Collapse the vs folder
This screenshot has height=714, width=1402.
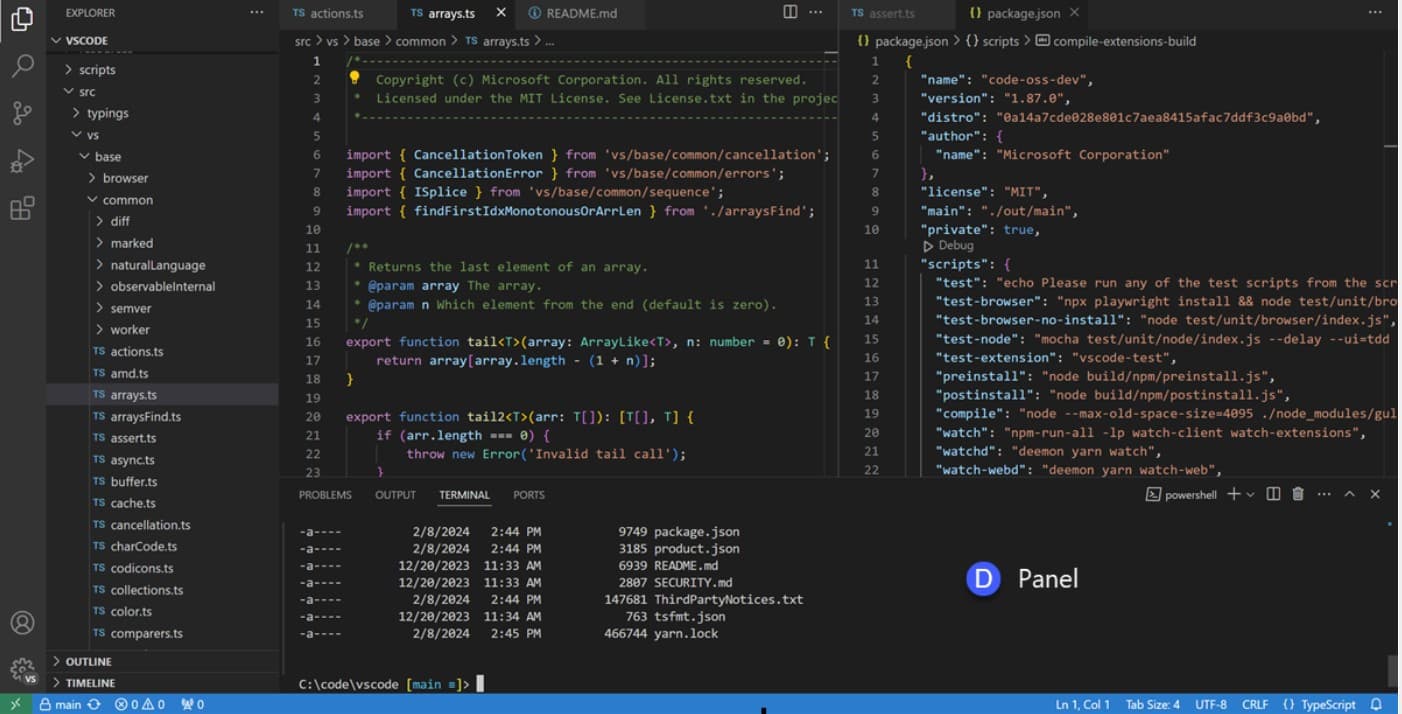(92, 135)
